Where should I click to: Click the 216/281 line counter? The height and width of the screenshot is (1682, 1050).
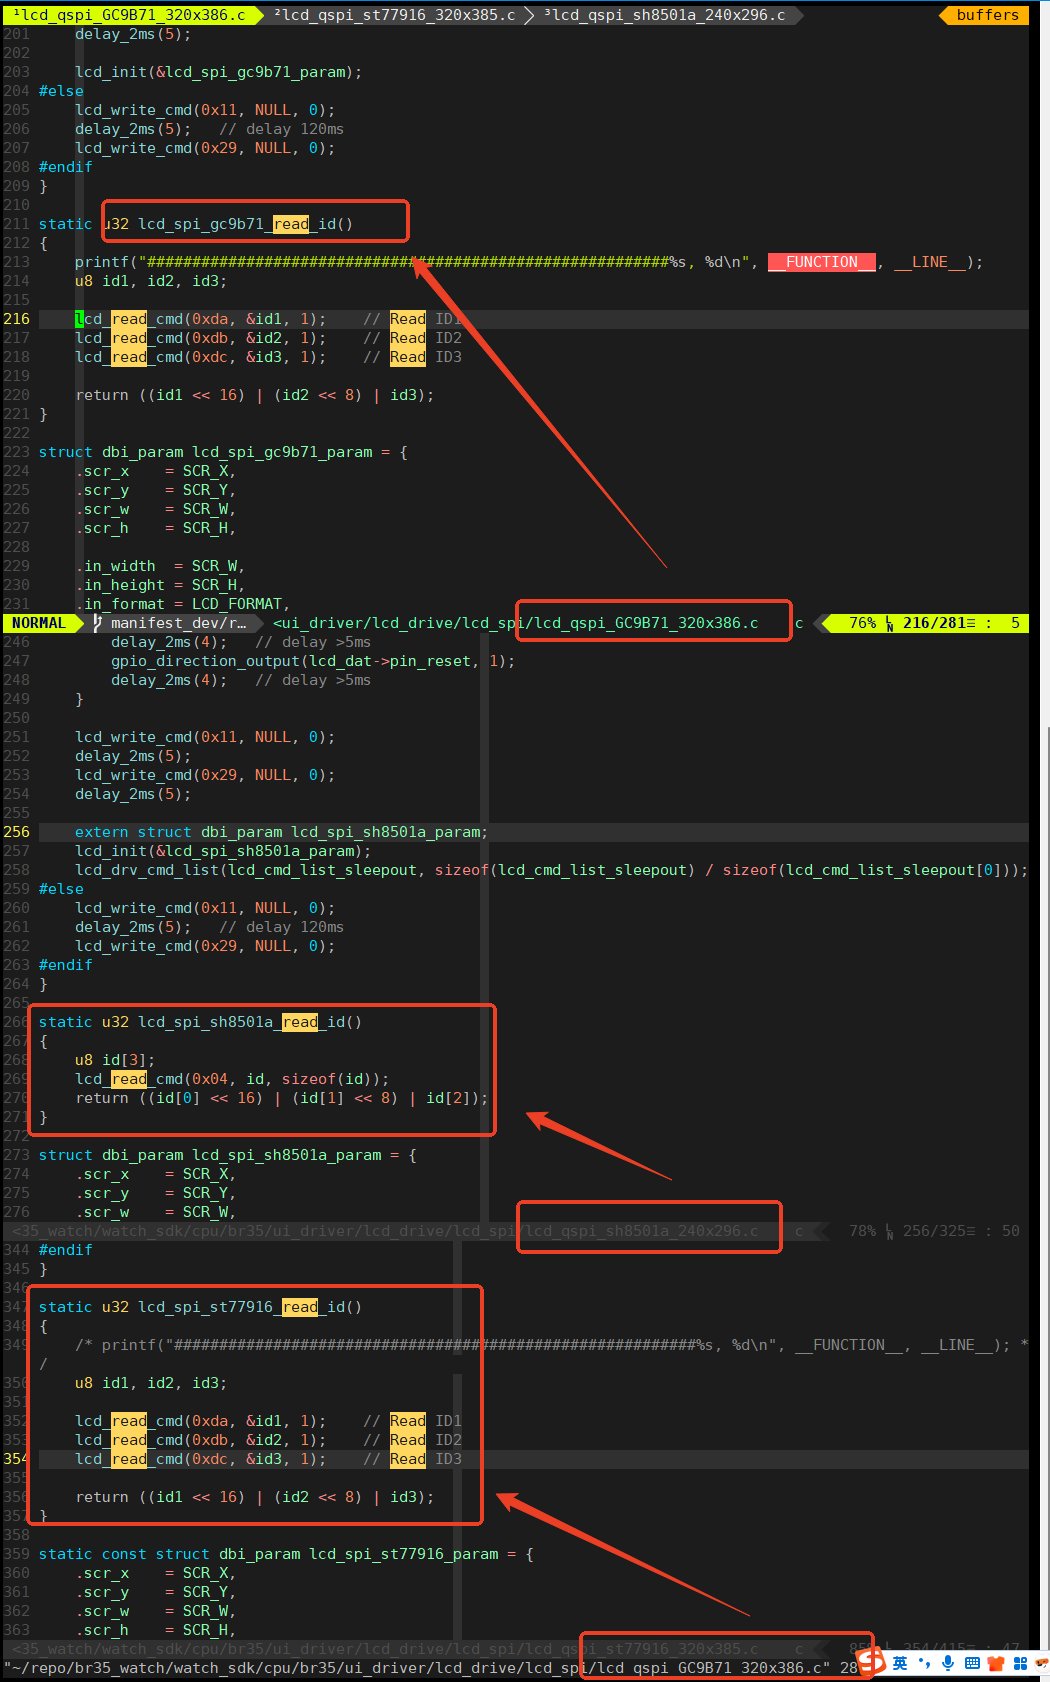point(934,623)
